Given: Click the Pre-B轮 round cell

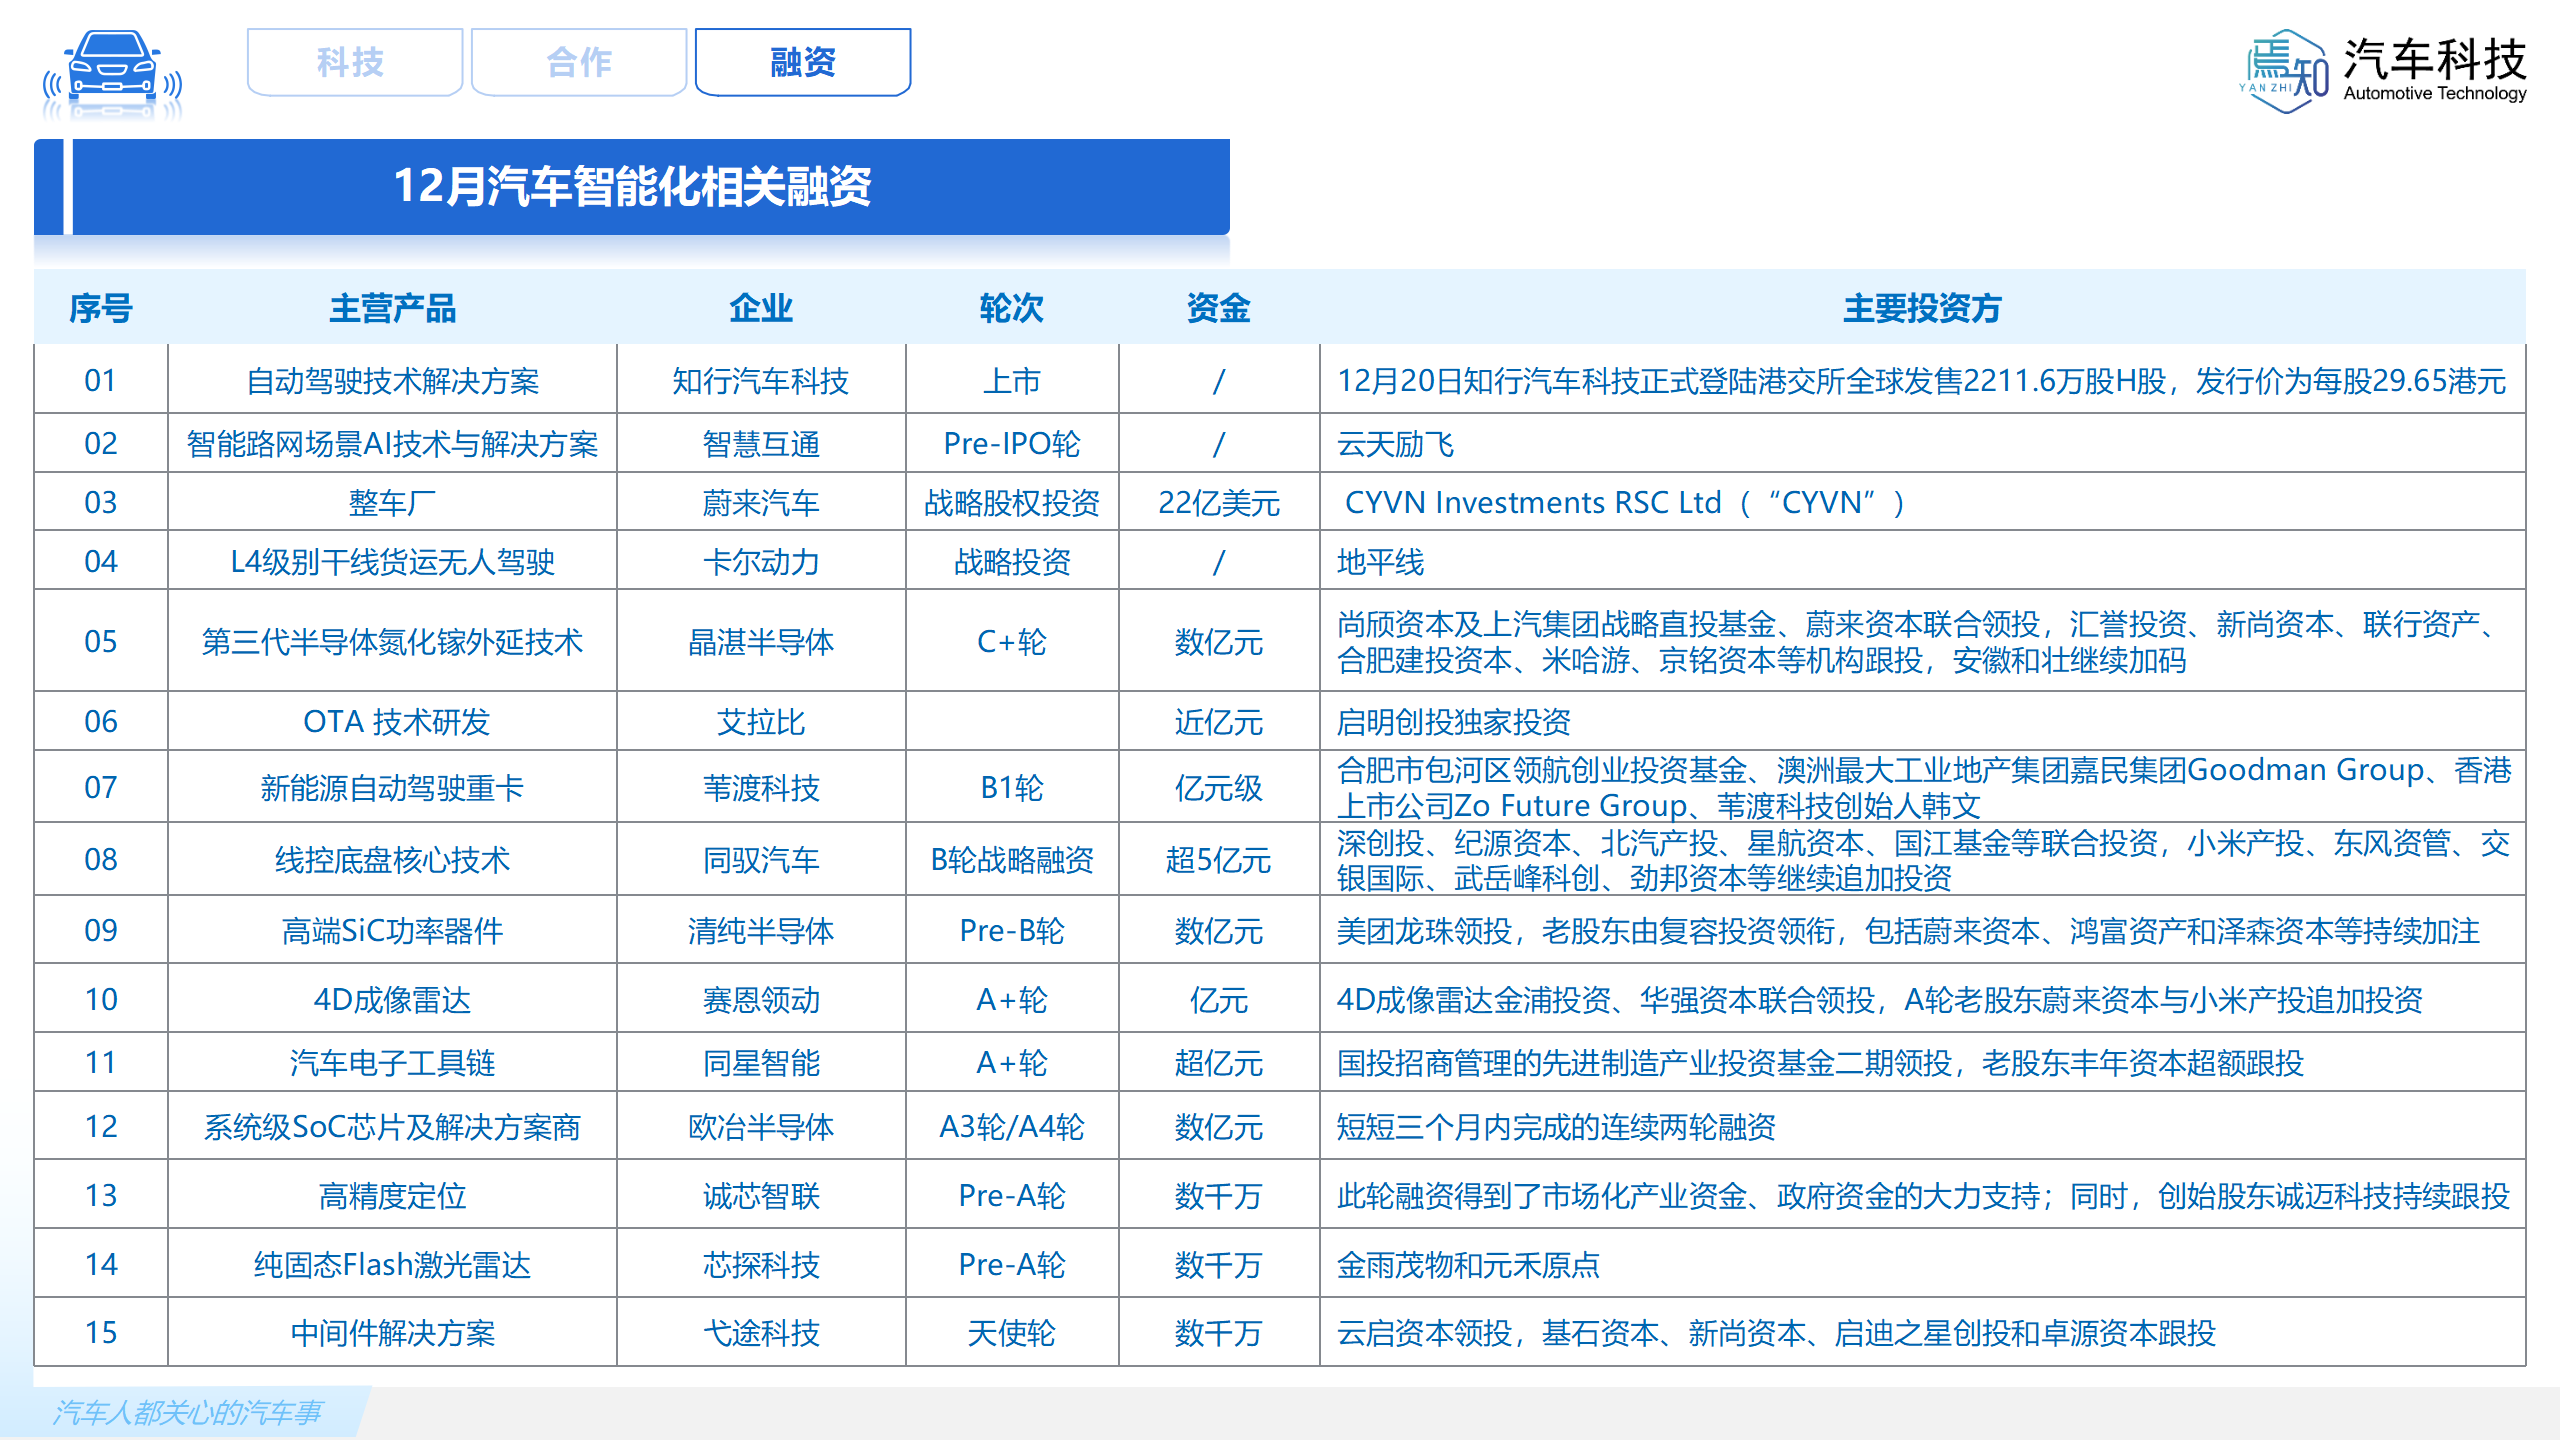Looking at the screenshot, I should [x=1012, y=930].
